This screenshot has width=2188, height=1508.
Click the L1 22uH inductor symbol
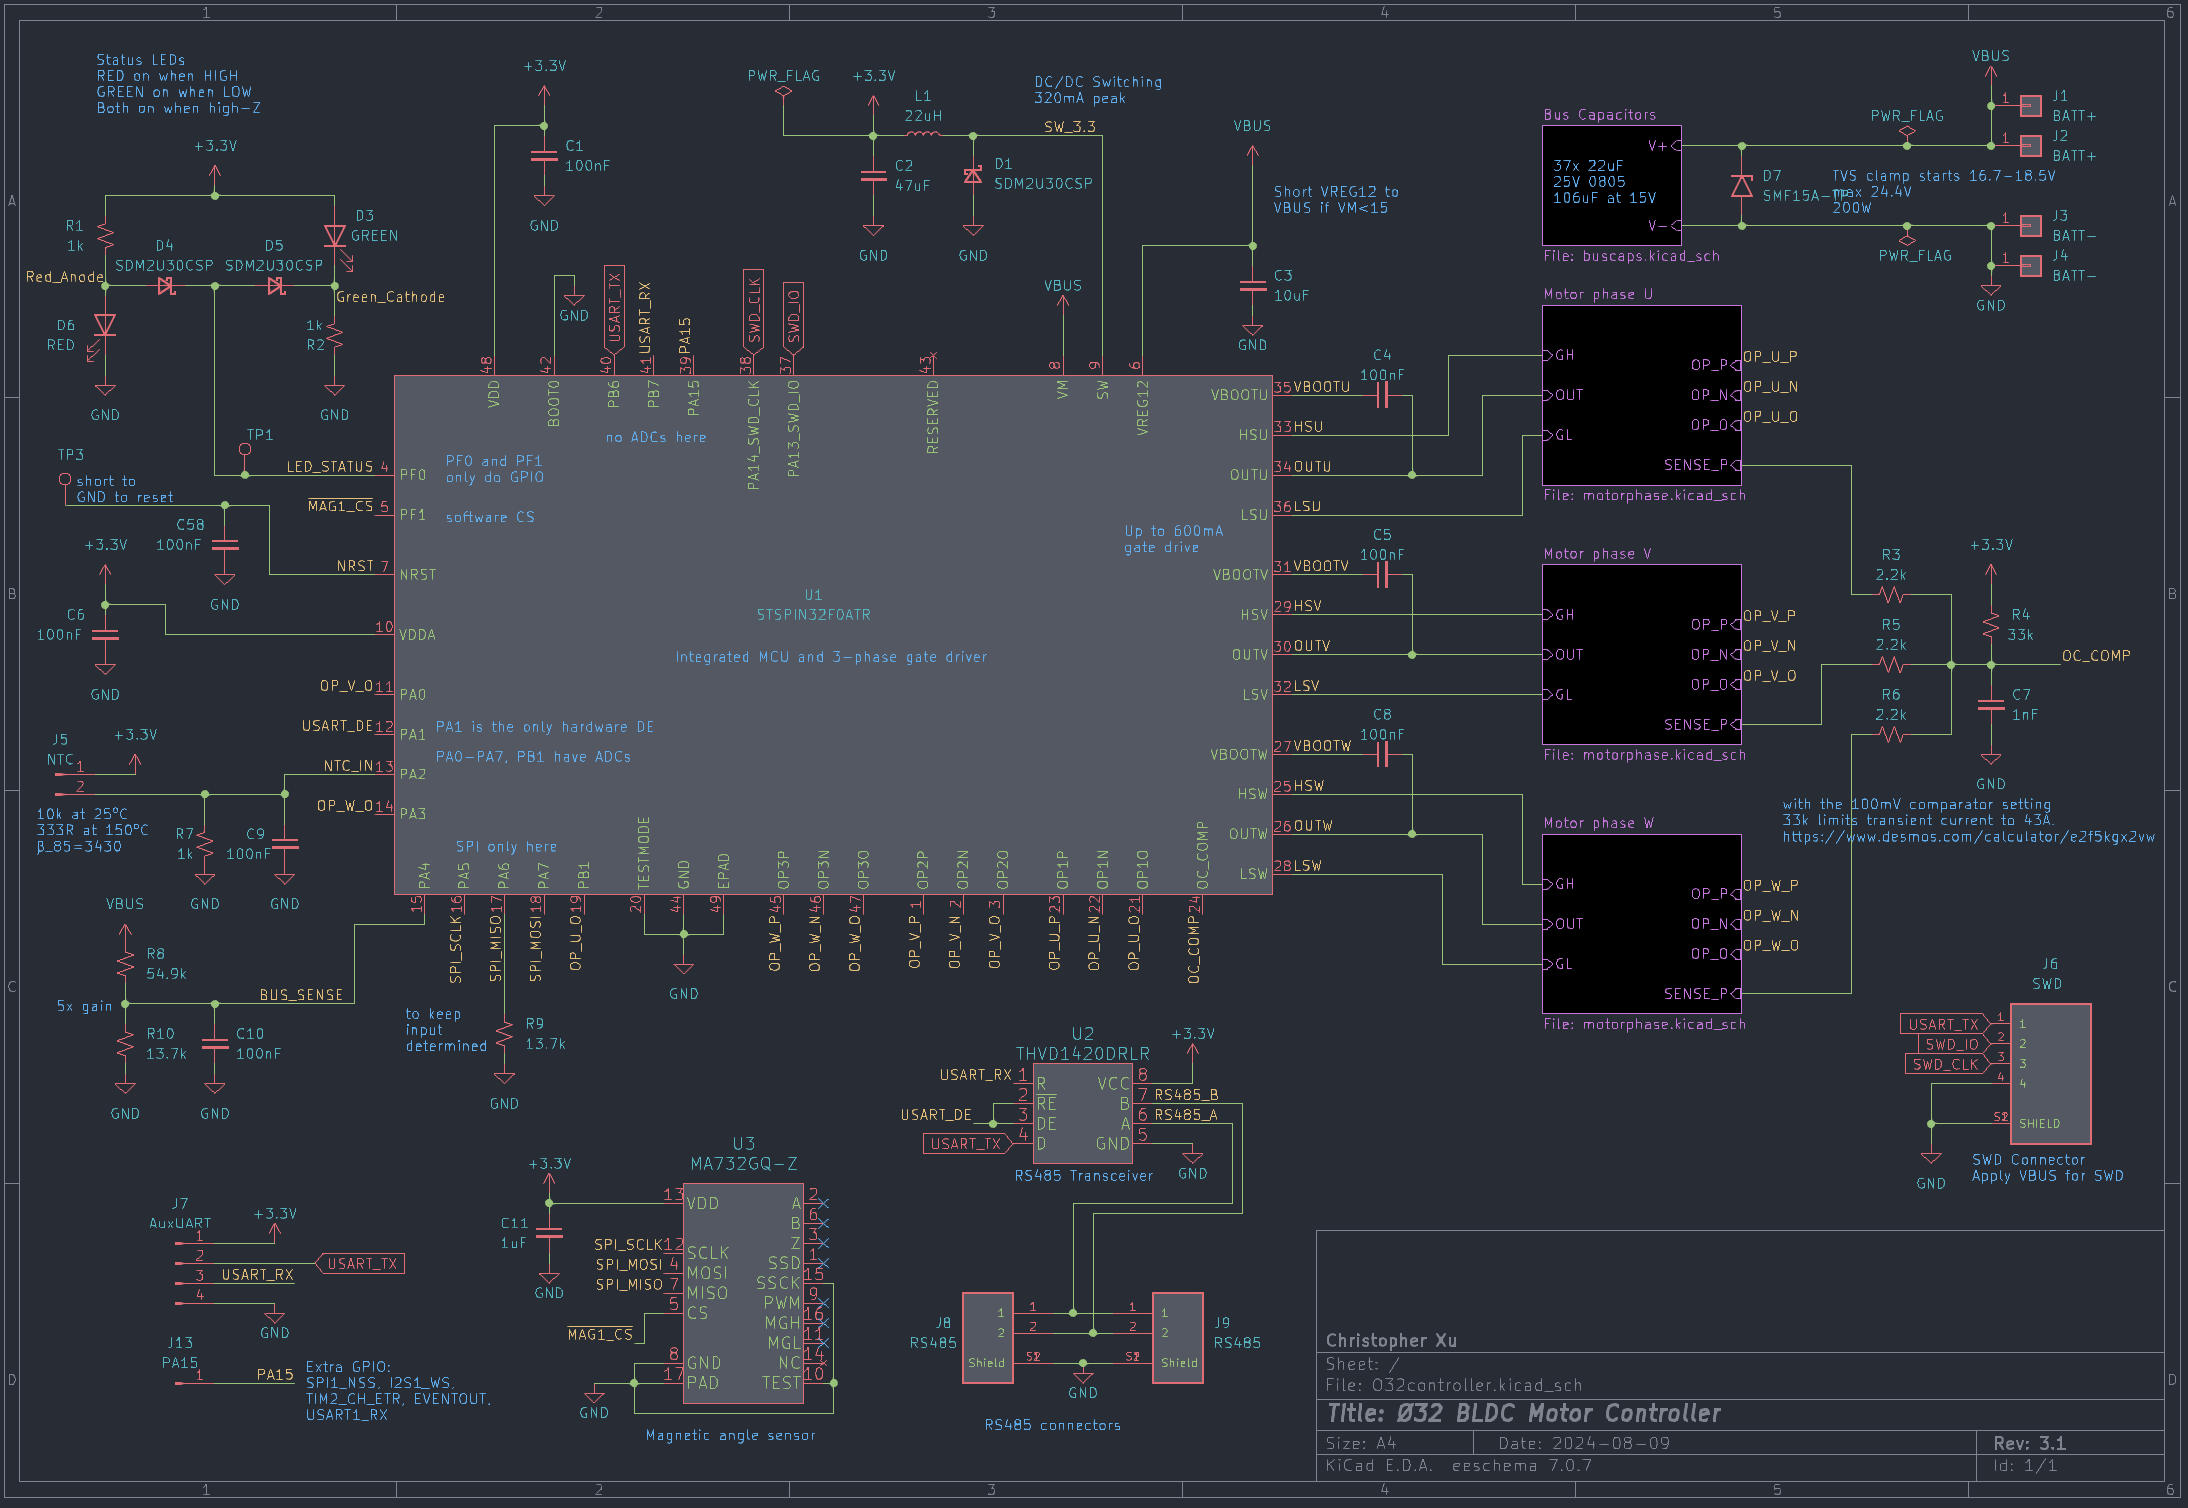tap(923, 134)
